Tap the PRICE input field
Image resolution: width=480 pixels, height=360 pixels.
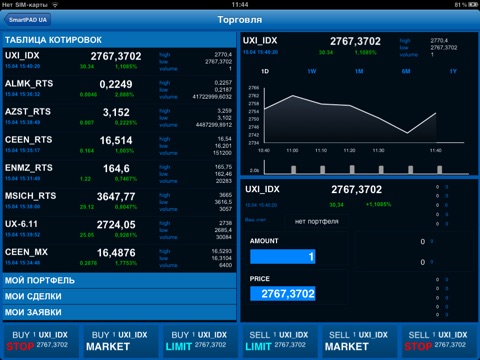click(x=283, y=294)
